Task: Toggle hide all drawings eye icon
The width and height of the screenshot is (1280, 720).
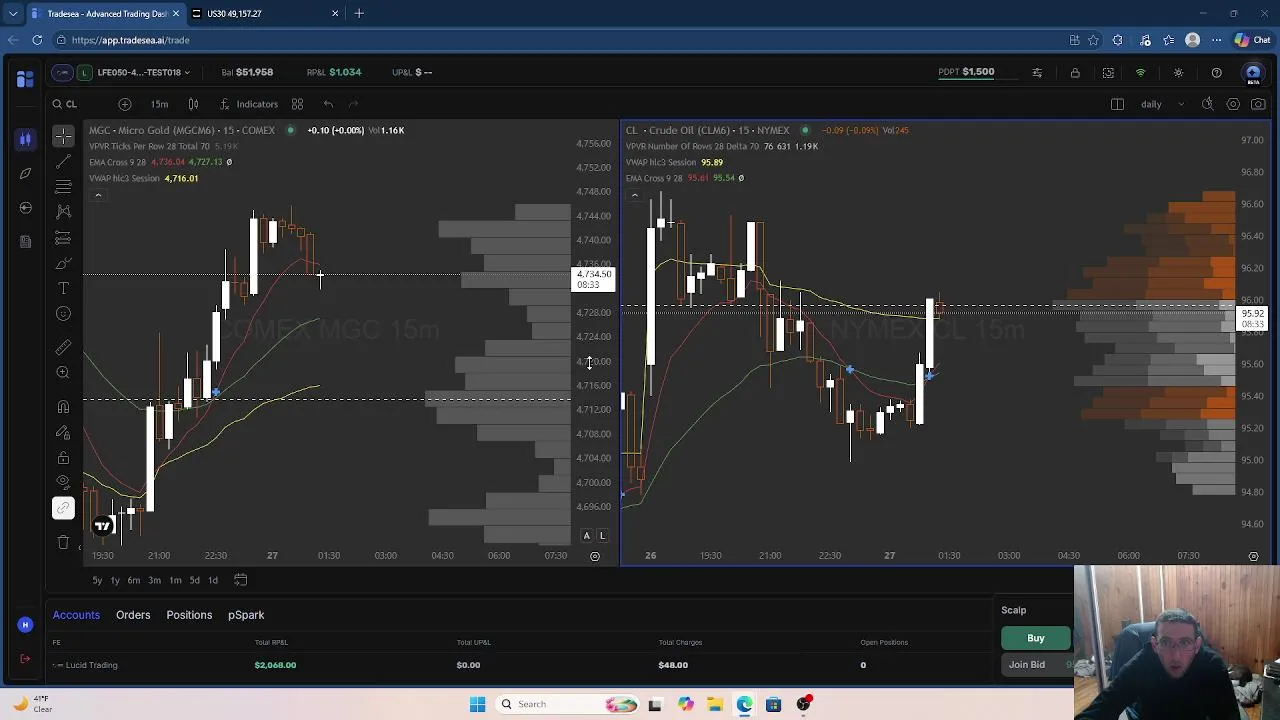Action: [x=63, y=483]
